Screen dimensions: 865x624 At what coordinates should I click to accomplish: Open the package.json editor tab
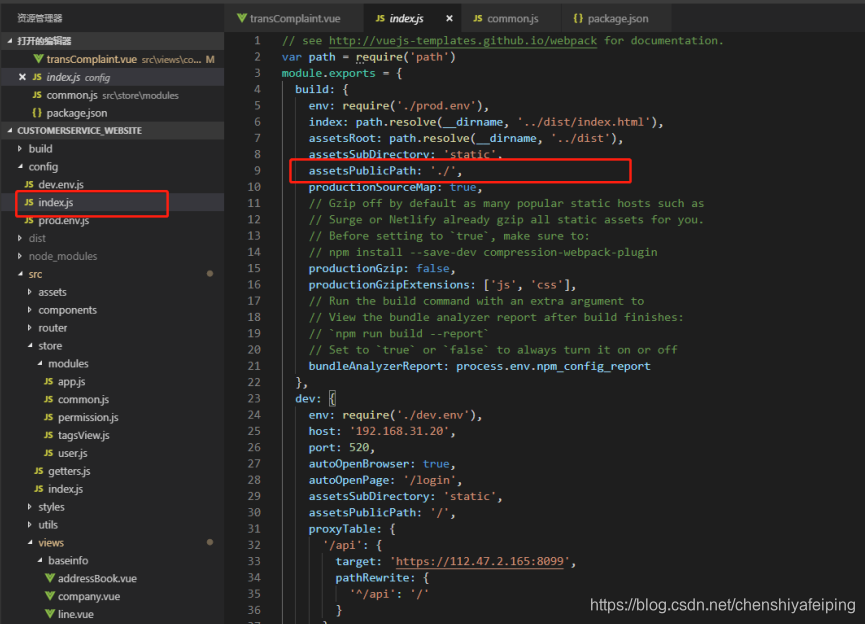(x=617, y=18)
